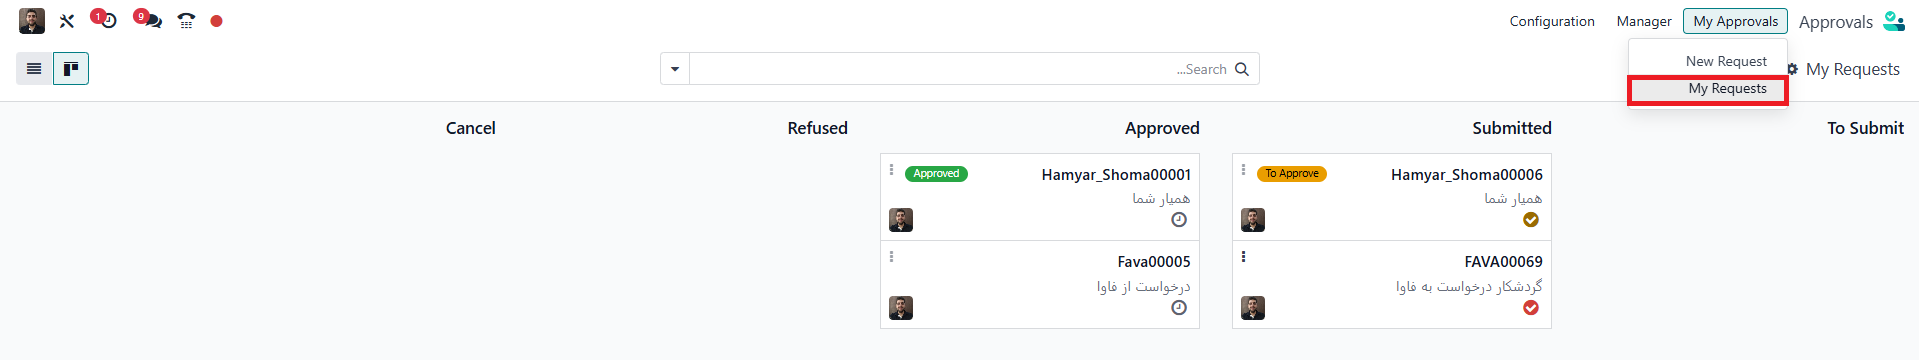Screen dimensions: 1919x360
Task: Click the VoIP phone icon
Action: point(186,21)
